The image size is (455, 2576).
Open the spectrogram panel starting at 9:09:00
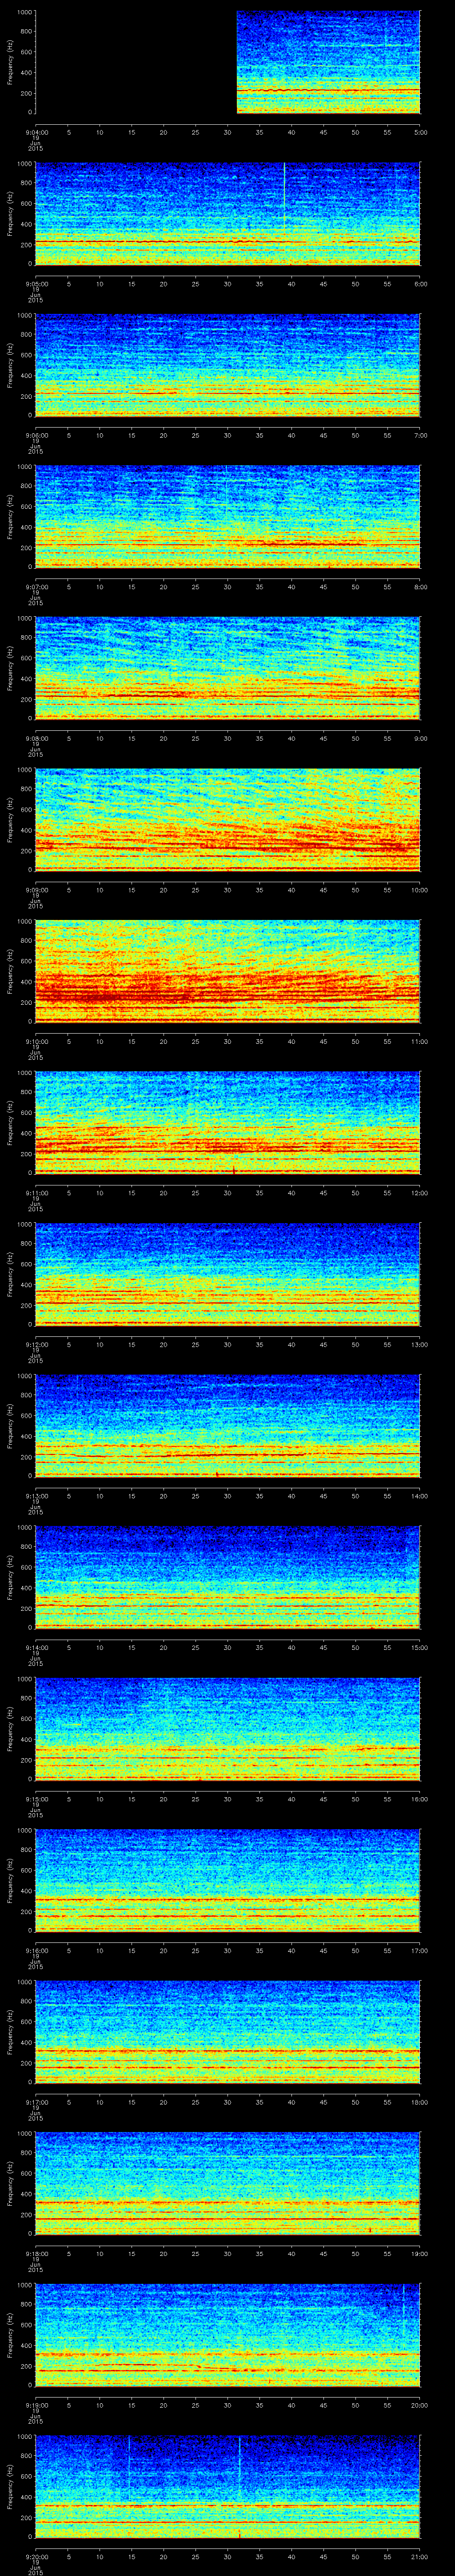pos(228,820)
